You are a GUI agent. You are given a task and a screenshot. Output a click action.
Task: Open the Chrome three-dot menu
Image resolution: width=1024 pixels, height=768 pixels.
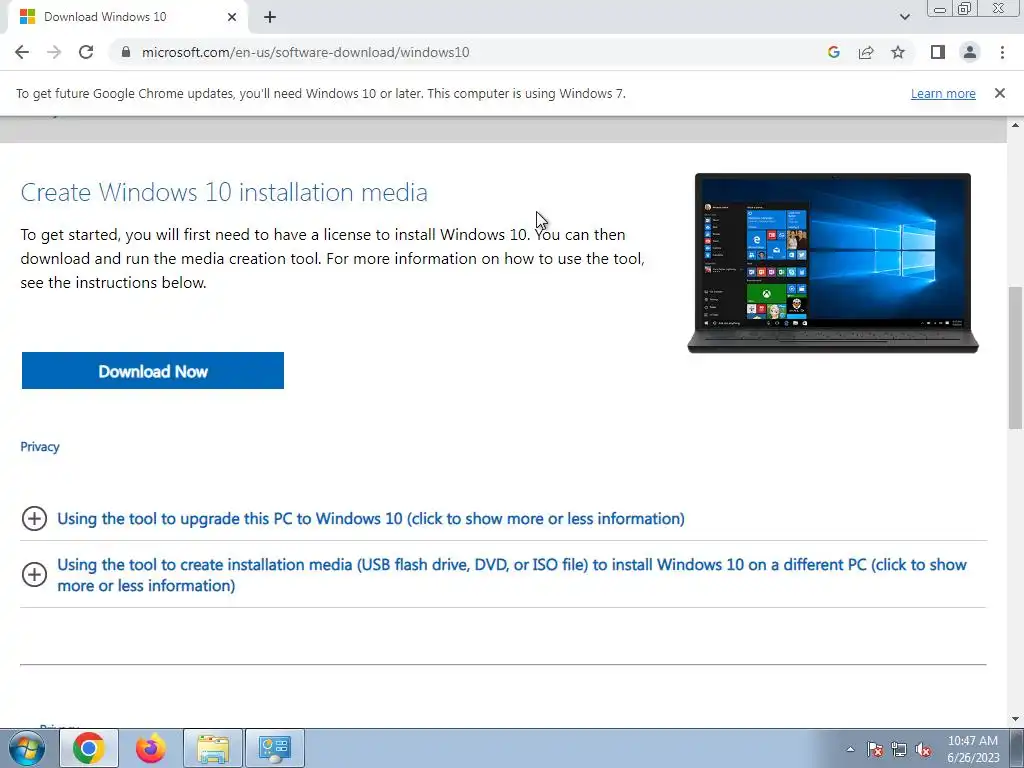tap(1002, 52)
